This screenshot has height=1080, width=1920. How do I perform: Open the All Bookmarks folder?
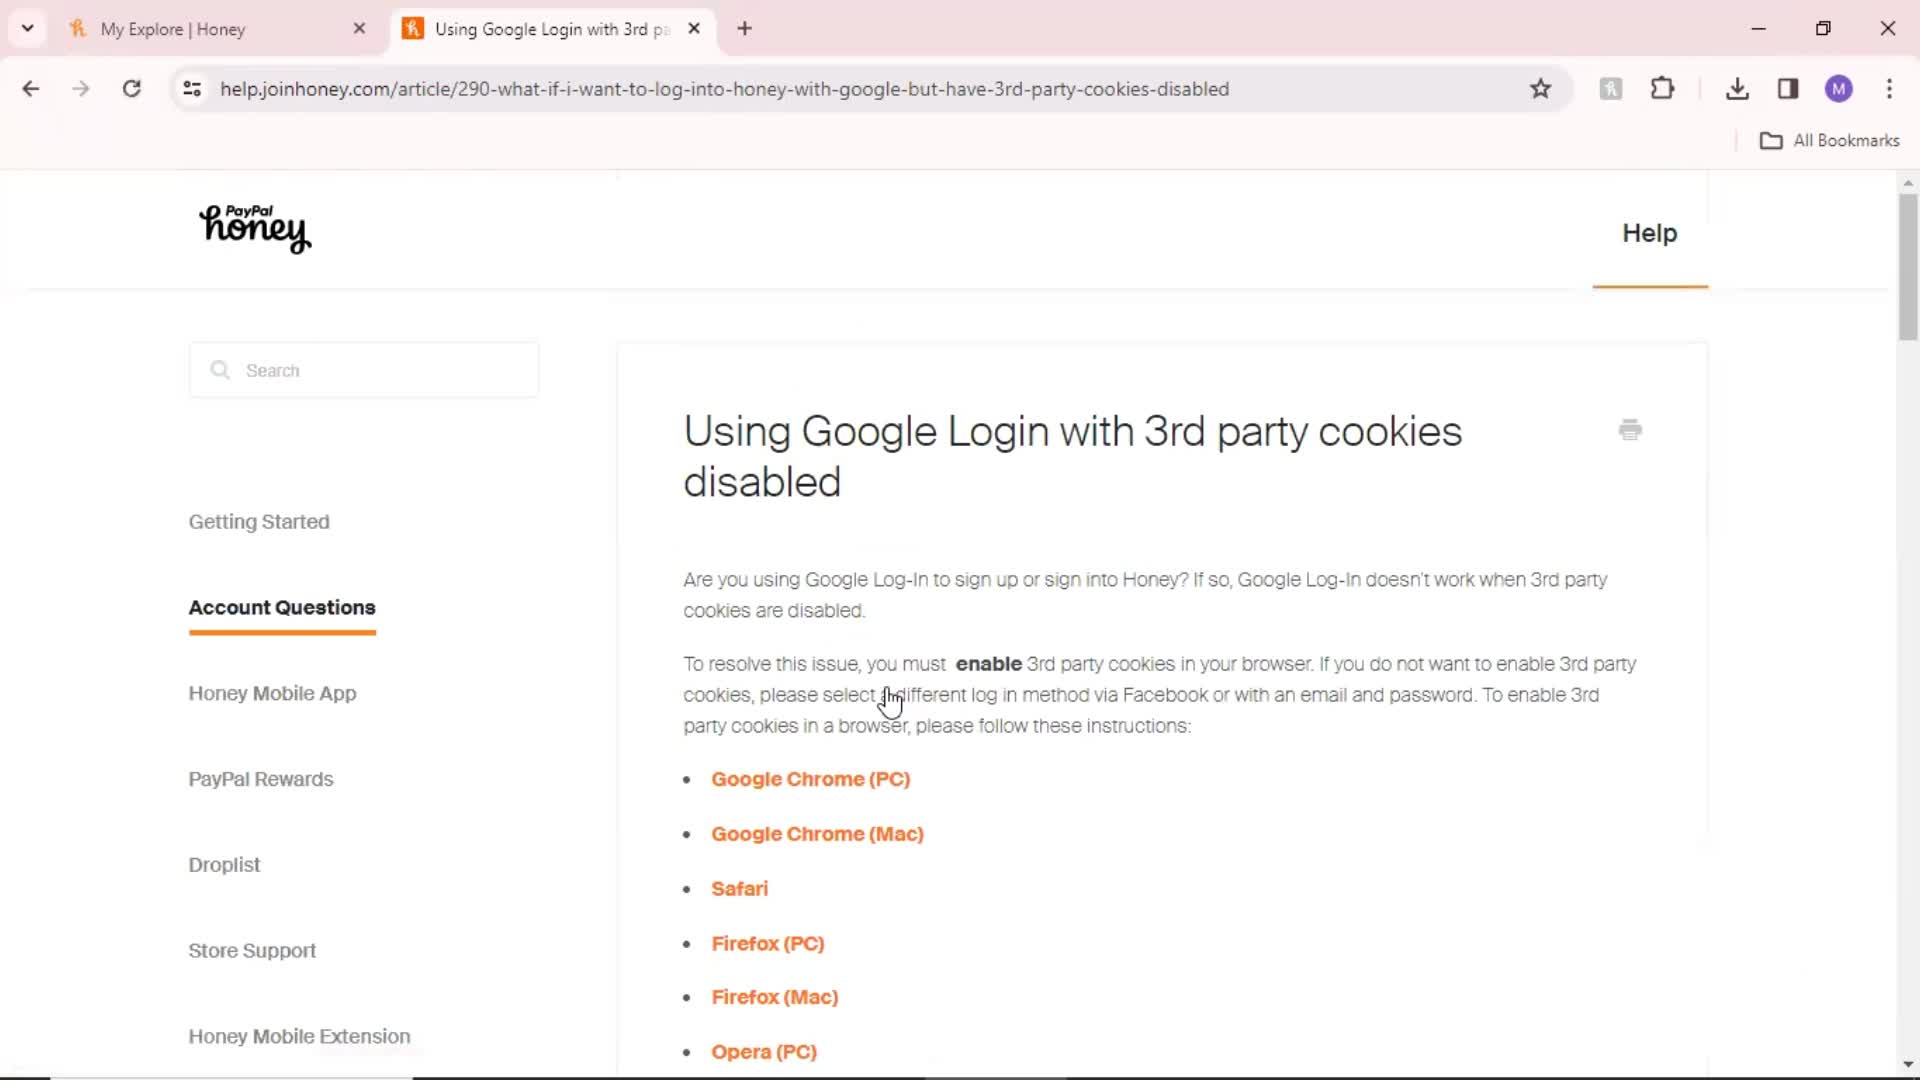1829,141
